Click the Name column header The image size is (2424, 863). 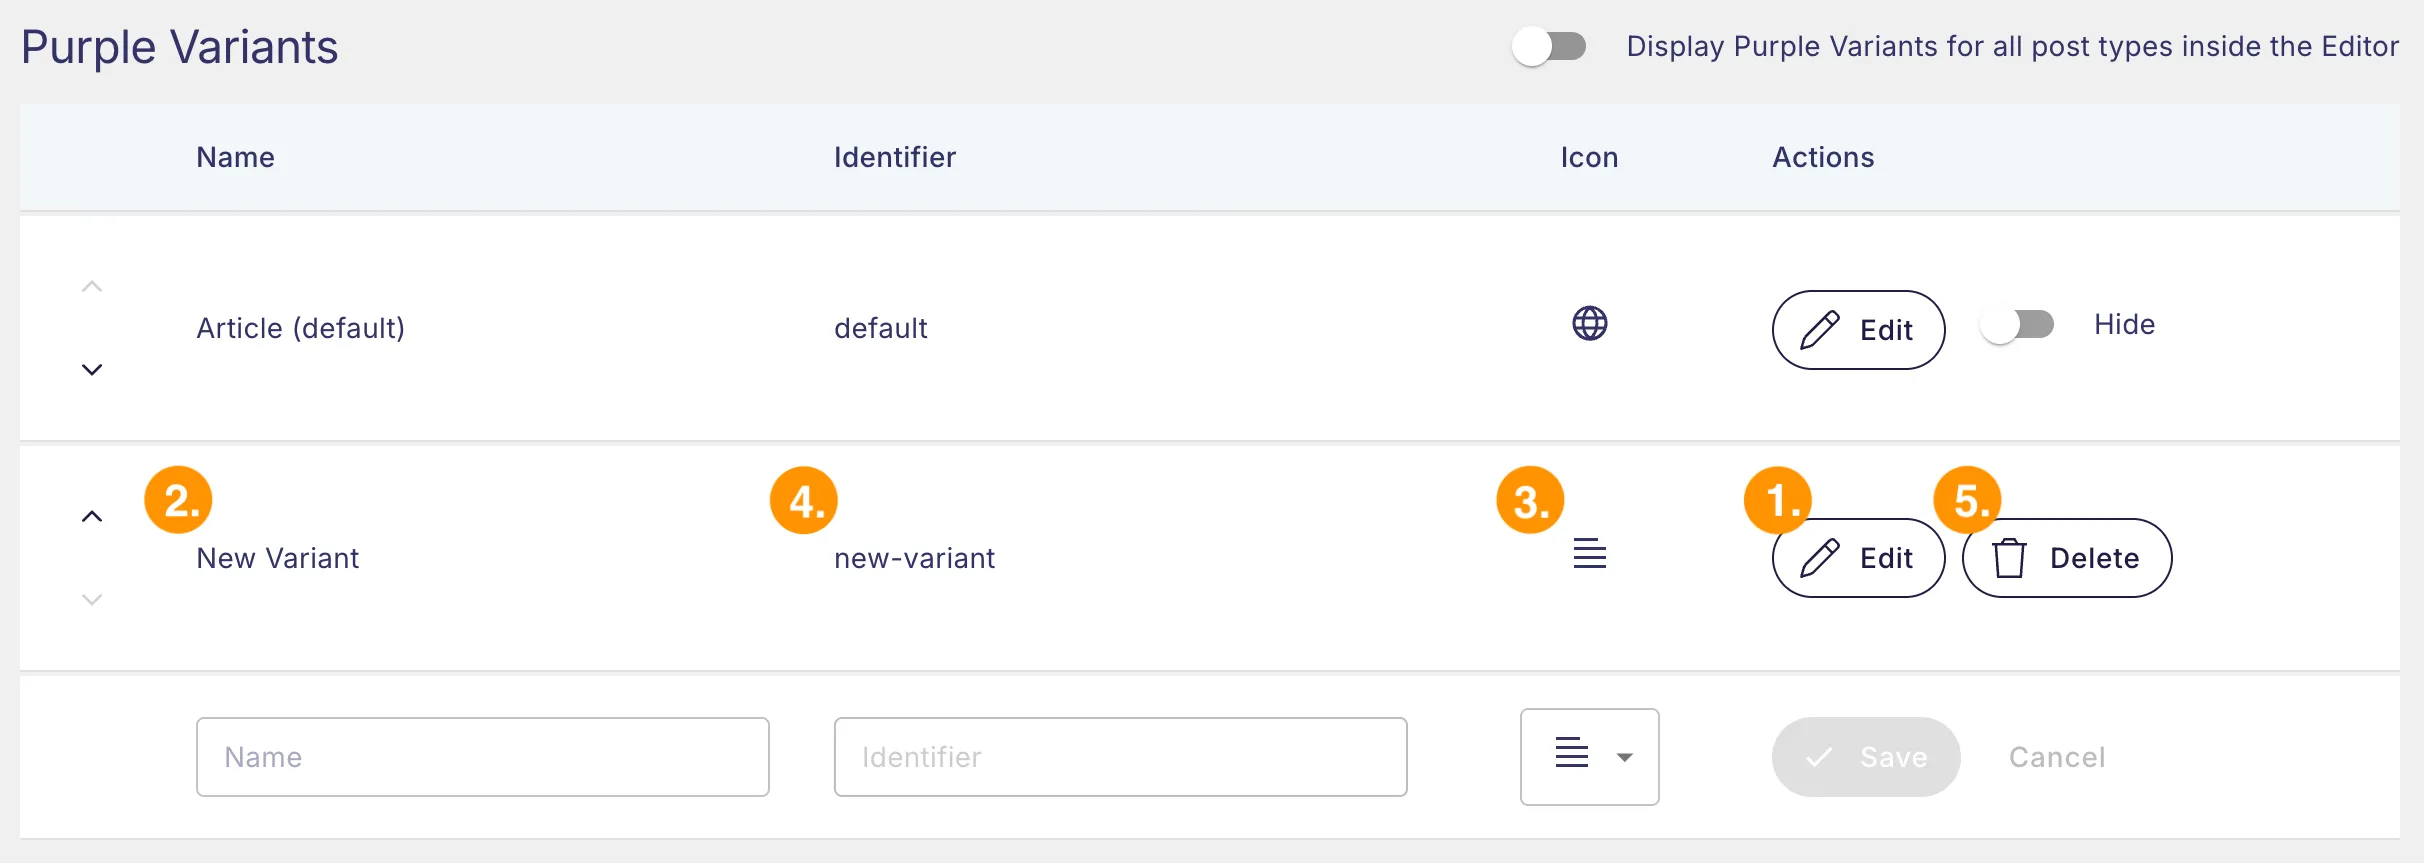pyautogui.click(x=235, y=157)
